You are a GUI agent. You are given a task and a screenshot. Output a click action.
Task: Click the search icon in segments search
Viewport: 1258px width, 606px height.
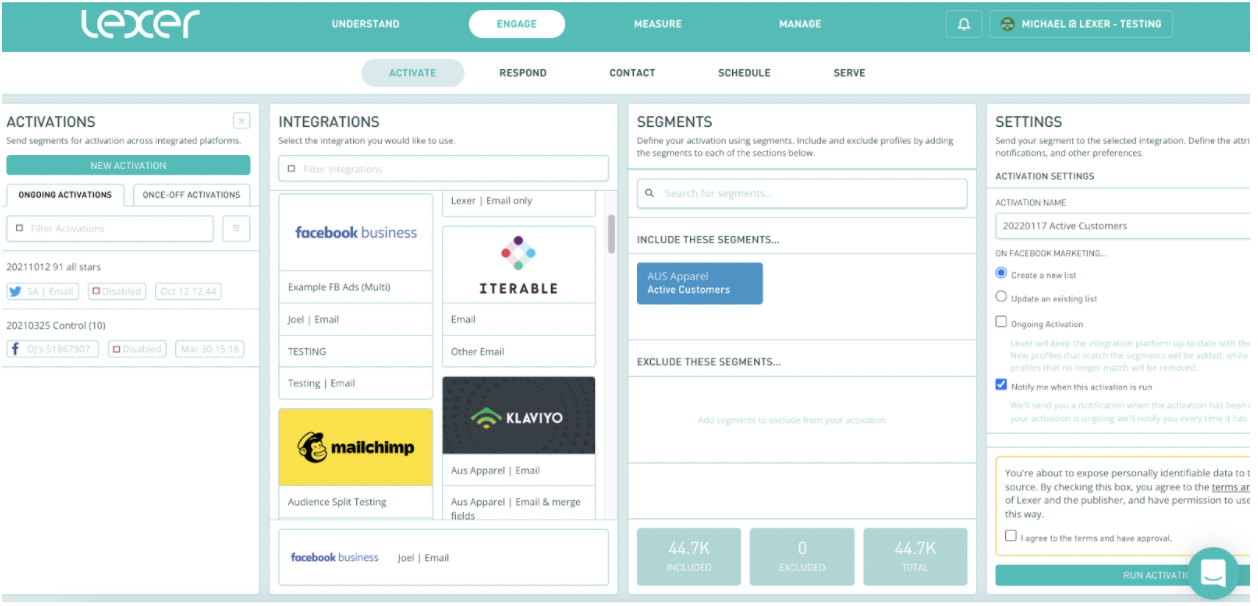pyautogui.click(x=650, y=193)
